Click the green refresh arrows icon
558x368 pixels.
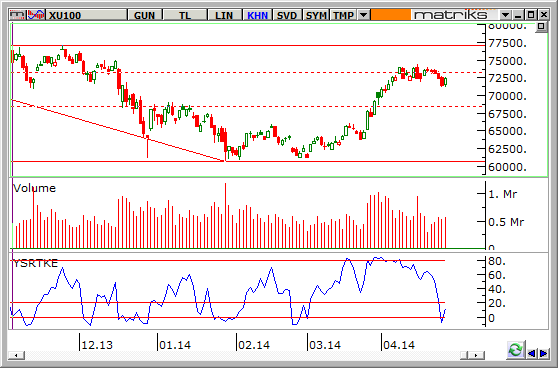click(x=515, y=349)
